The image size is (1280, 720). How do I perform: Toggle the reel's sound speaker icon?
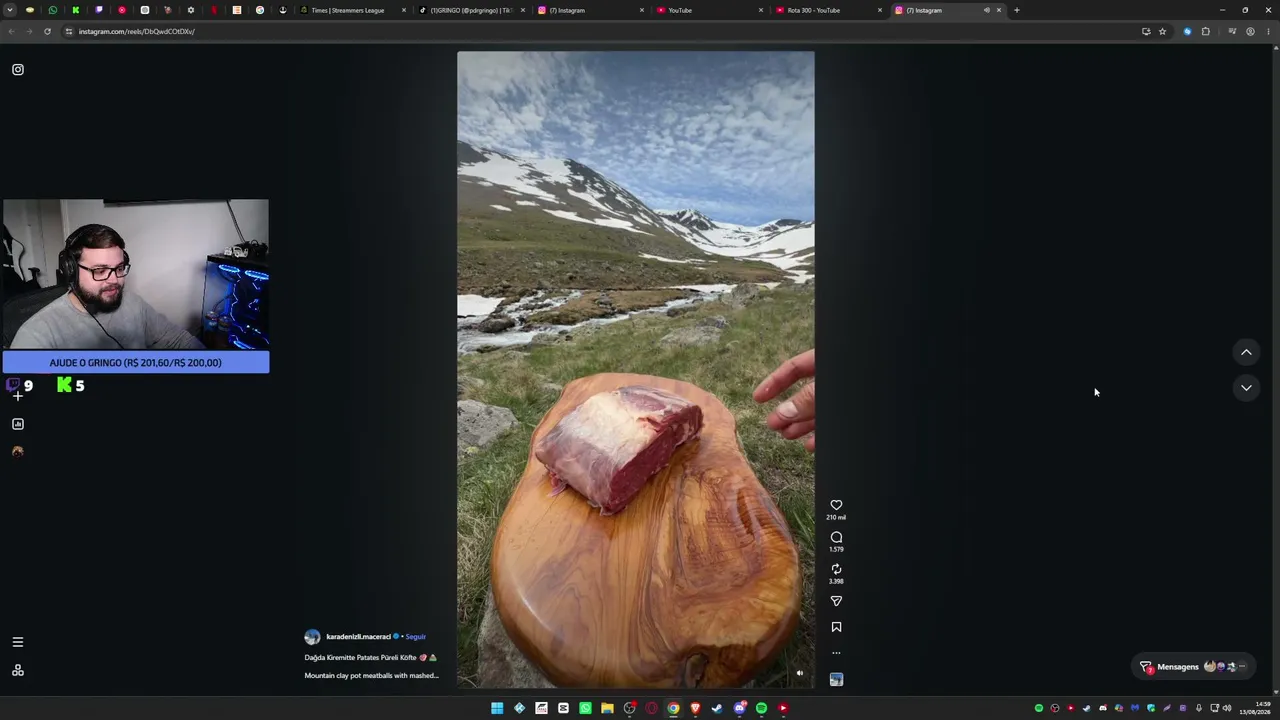pos(799,673)
